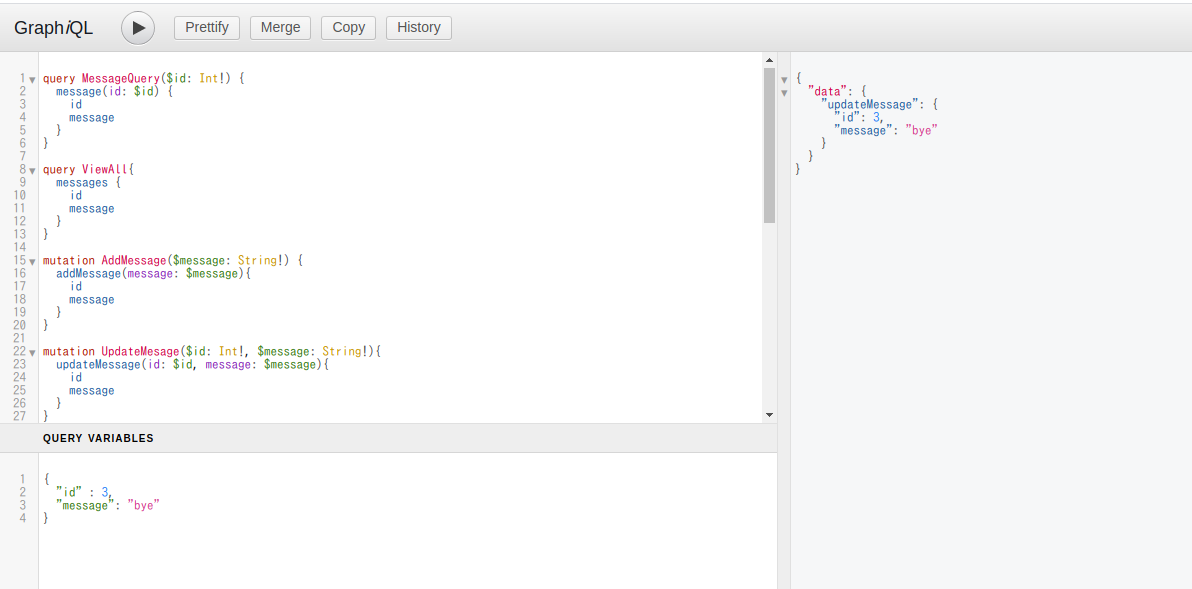1192x589 pixels.
Task: Click the "updateMessage" key in results
Action: 870,105
